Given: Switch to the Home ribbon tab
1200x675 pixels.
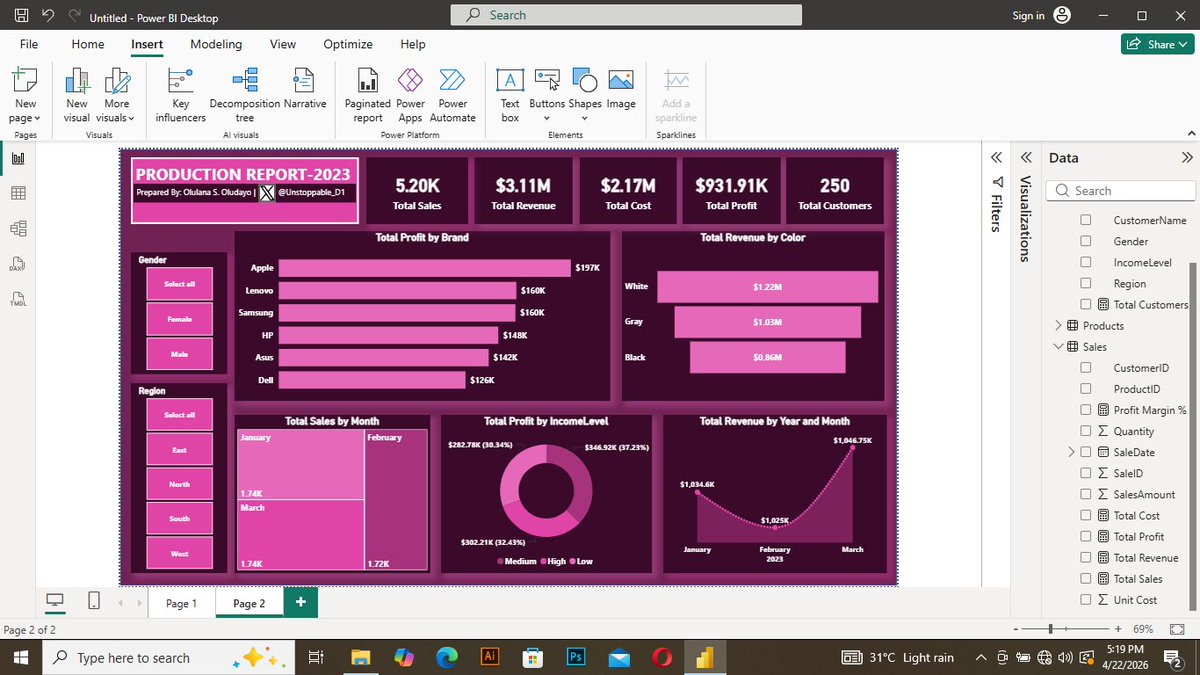Looking at the screenshot, I should click(88, 44).
